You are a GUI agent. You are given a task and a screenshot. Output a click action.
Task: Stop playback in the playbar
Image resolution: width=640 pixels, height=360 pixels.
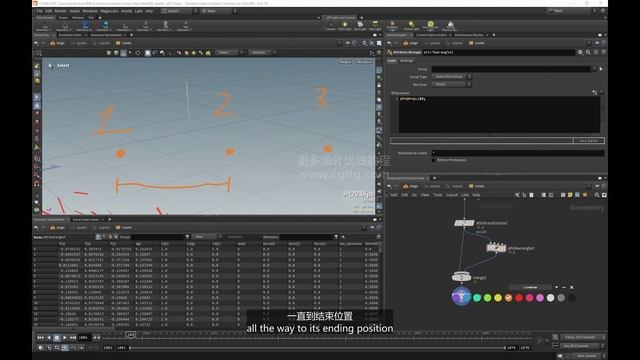coord(57,338)
